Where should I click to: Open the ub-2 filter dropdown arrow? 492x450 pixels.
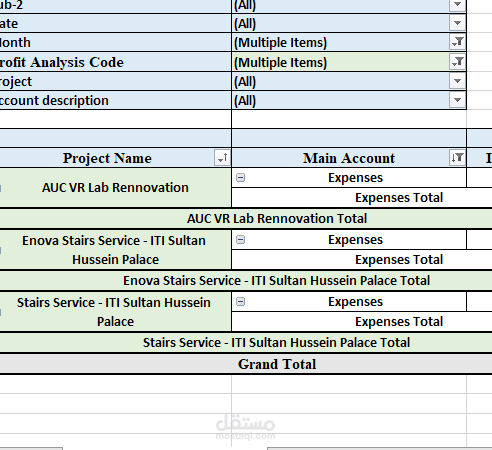(457, 5)
